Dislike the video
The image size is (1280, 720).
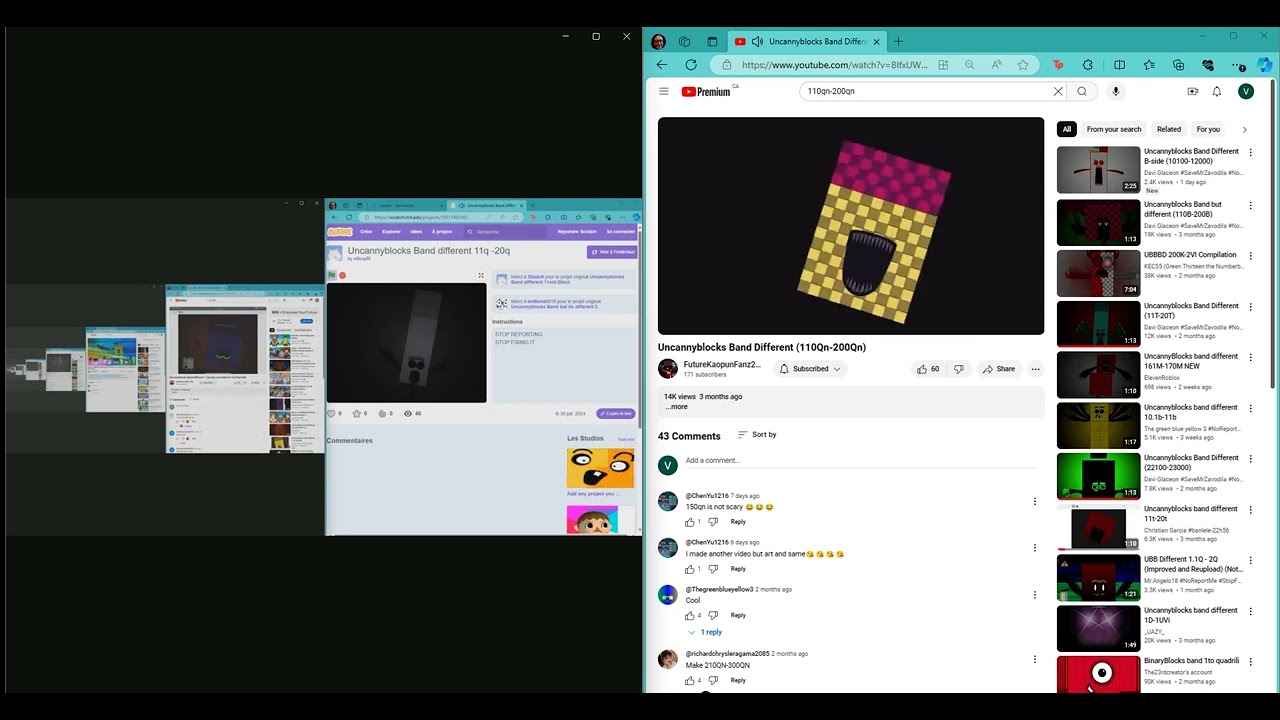(958, 369)
